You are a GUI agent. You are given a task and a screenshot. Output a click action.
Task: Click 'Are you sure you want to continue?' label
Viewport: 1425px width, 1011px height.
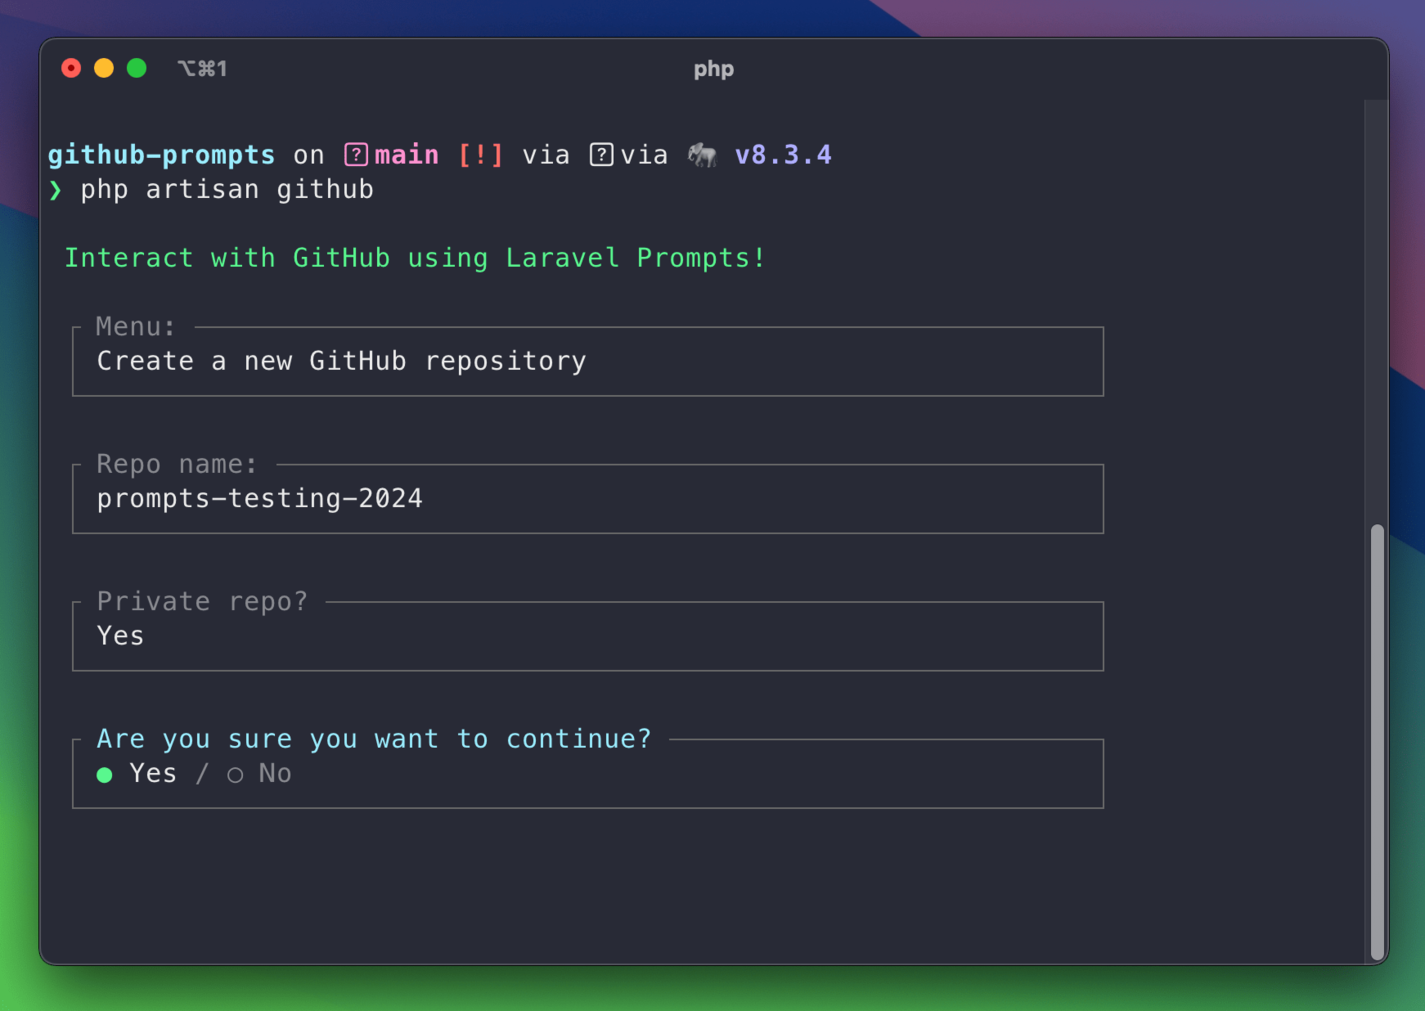click(374, 739)
